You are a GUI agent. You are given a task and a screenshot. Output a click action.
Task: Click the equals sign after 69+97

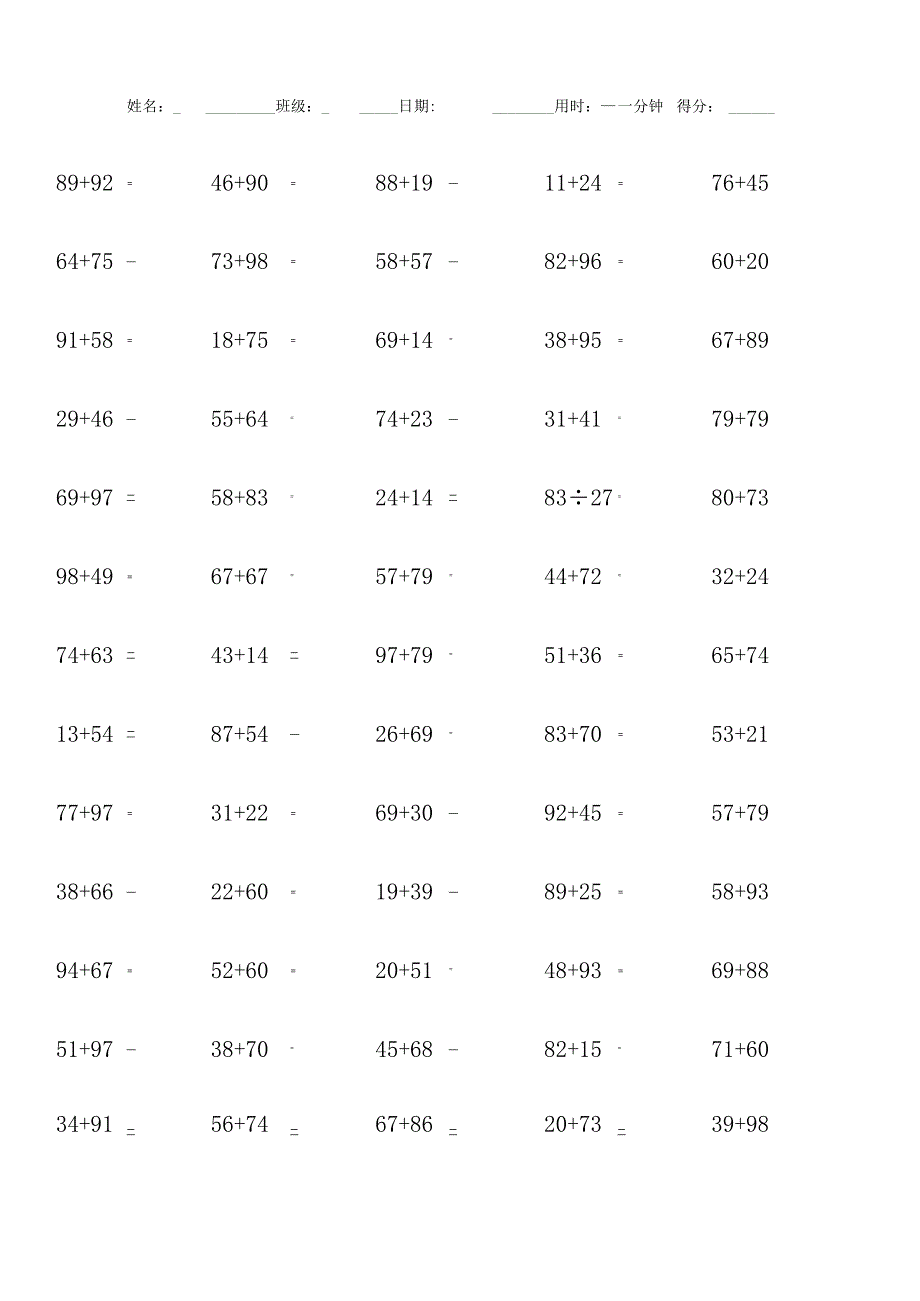pyautogui.click(x=131, y=498)
